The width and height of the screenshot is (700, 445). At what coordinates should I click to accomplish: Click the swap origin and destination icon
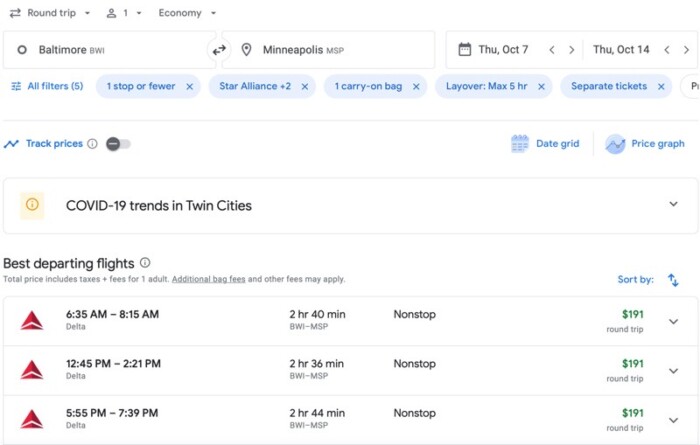point(219,50)
